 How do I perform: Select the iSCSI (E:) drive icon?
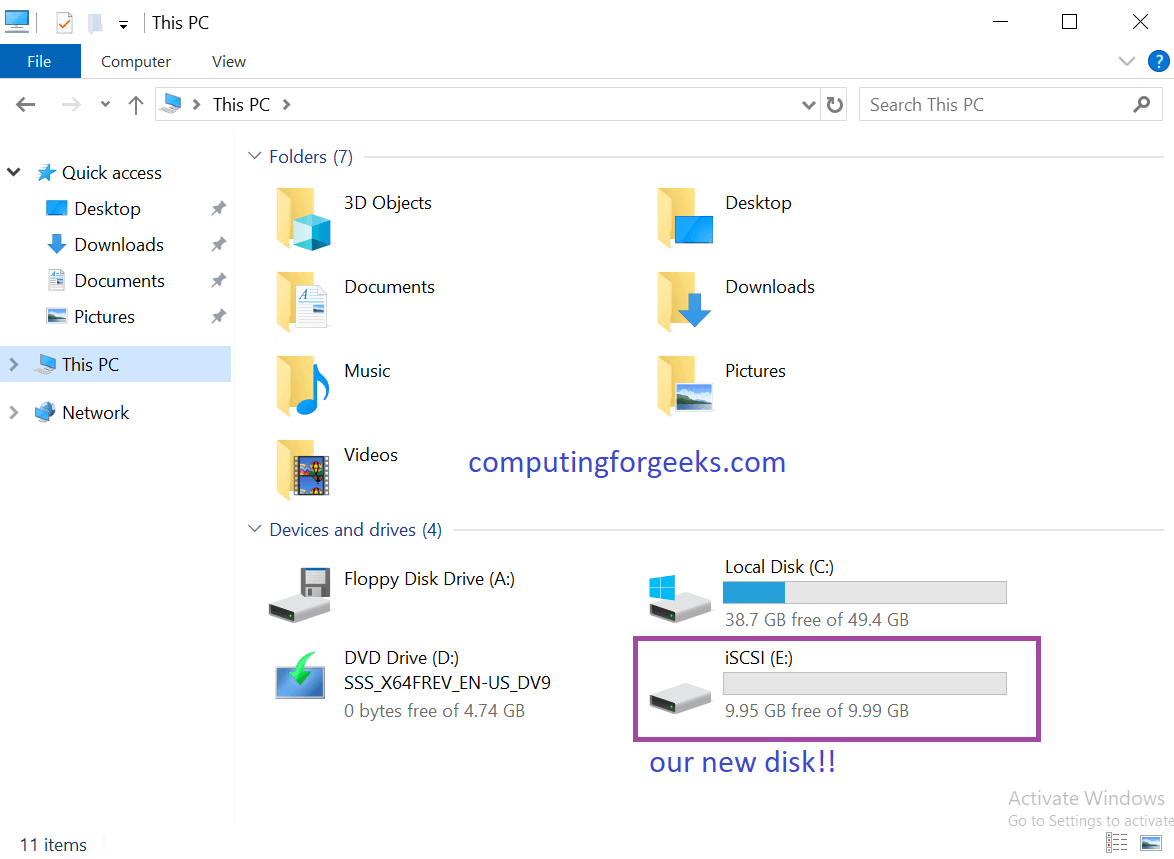(x=680, y=698)
